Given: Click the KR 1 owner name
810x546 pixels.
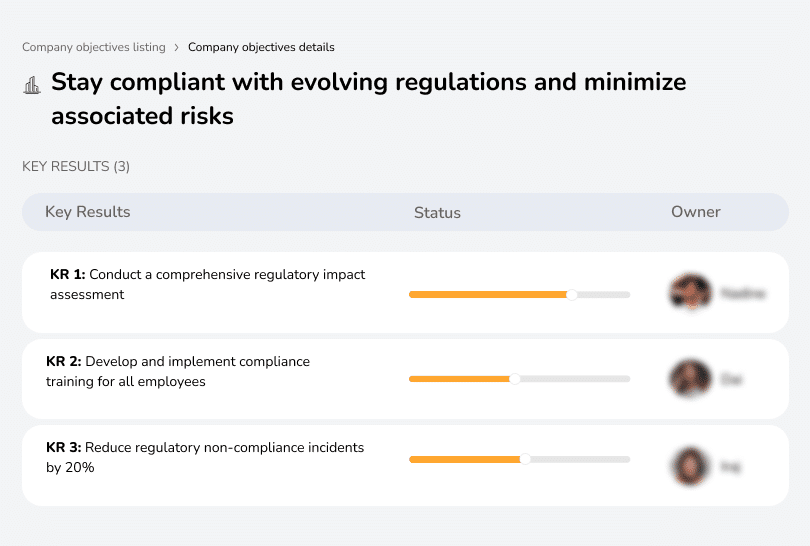Looking at the screenshot, I should [742, 293].
